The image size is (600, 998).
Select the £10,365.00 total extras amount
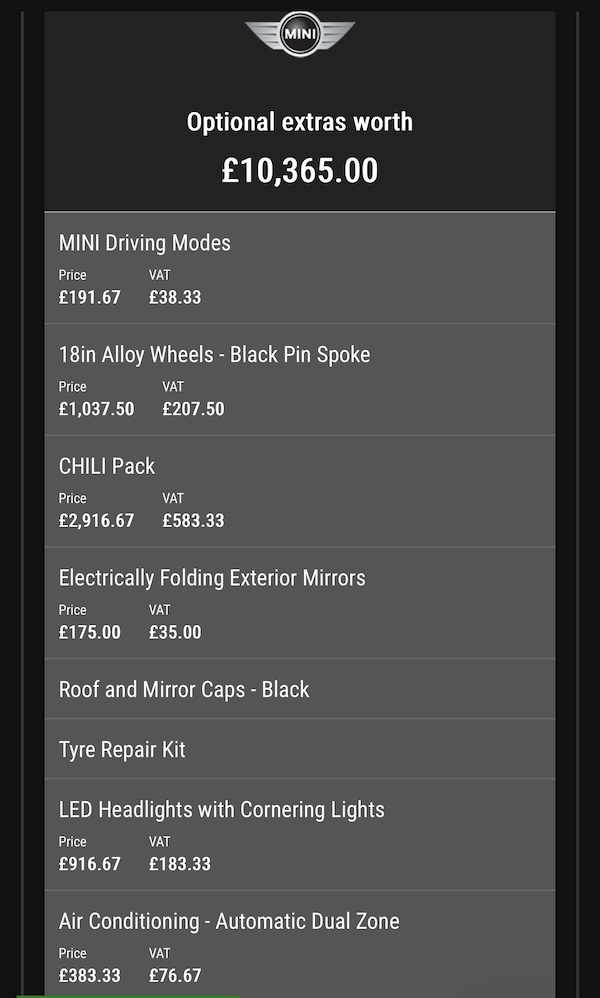pyautogui.click(x=300, y=170)
